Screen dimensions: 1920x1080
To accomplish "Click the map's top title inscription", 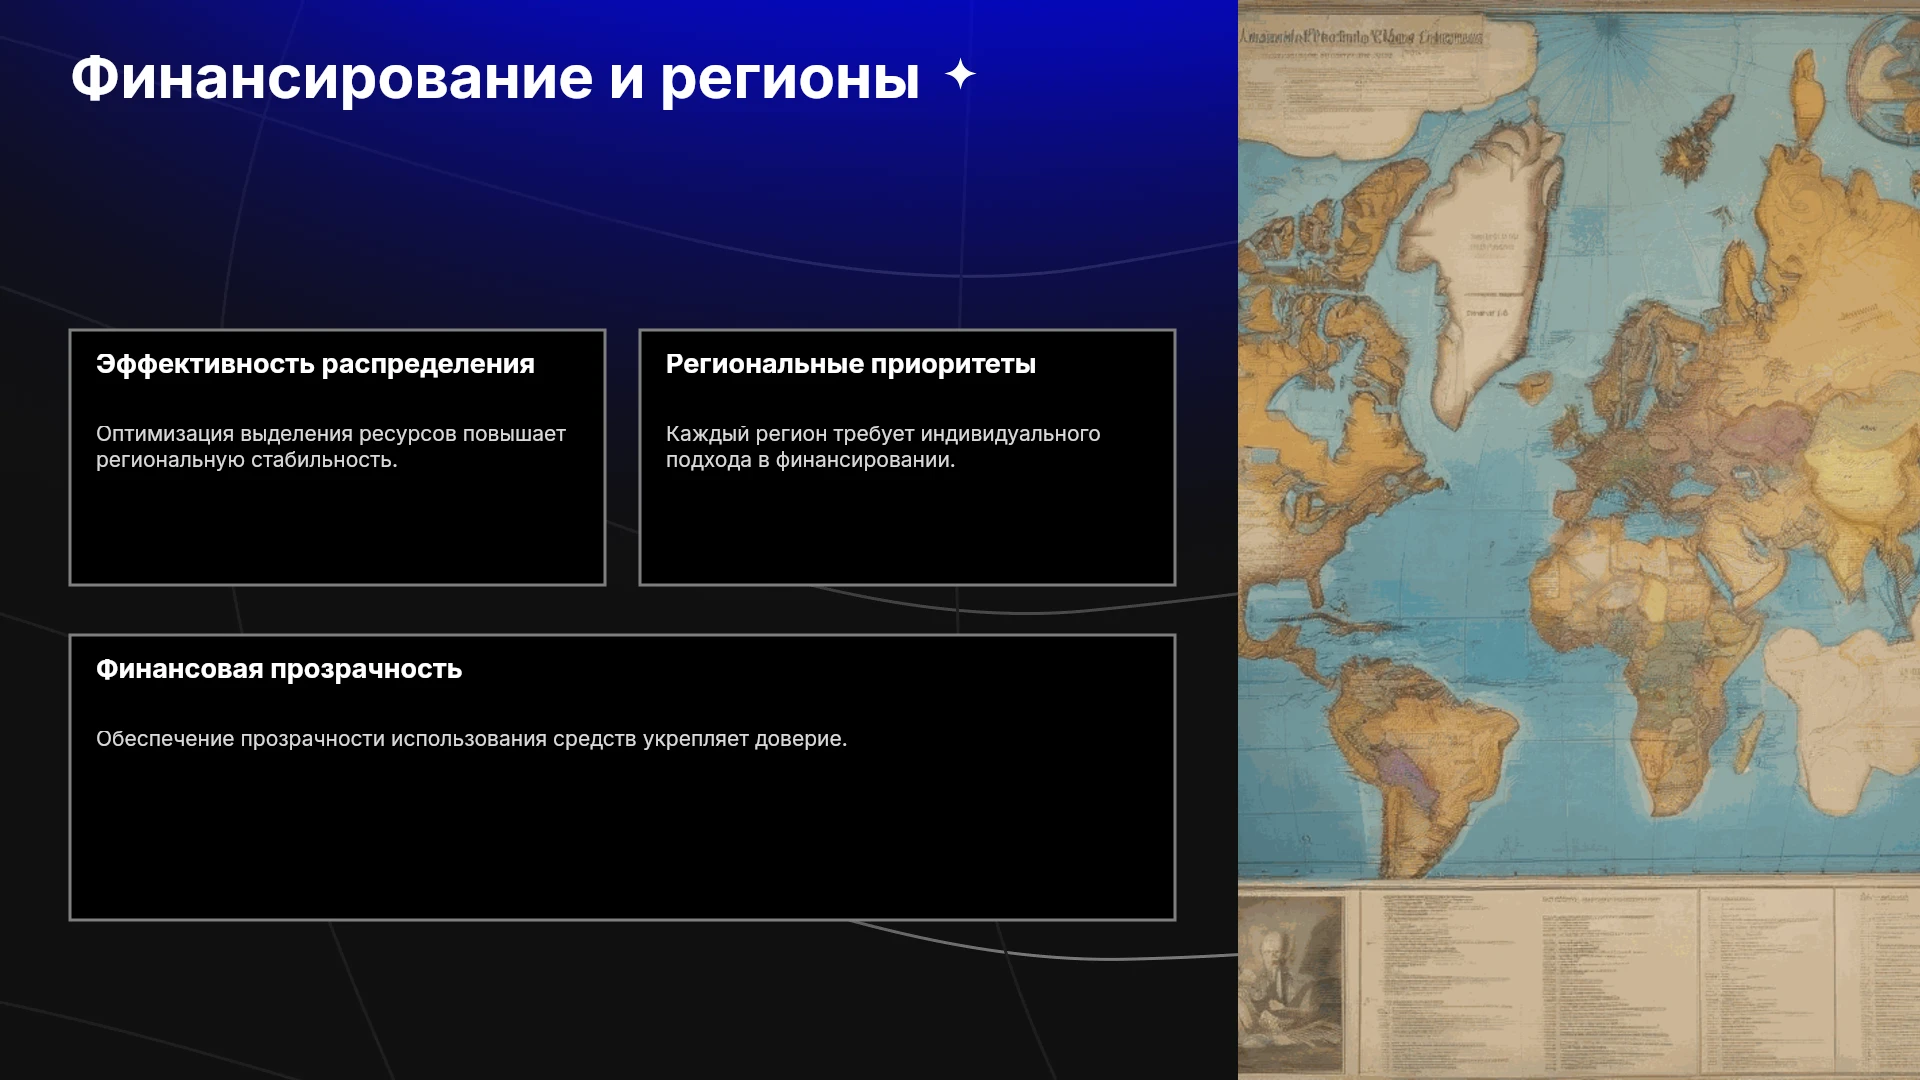I will [1362, 38].
